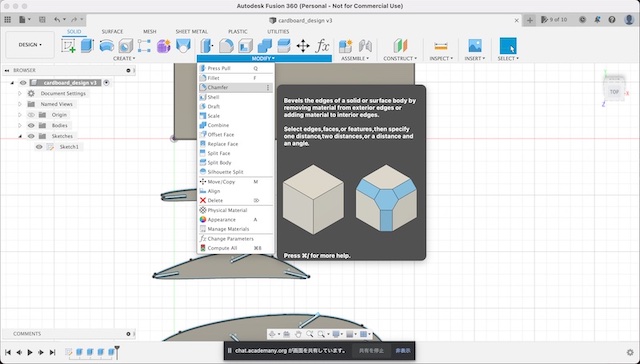Image resolution: width=640 pixels, height=364 pixels.
Task: Open the INSPECT dropdown menu
Action: (x=441, y=59)
